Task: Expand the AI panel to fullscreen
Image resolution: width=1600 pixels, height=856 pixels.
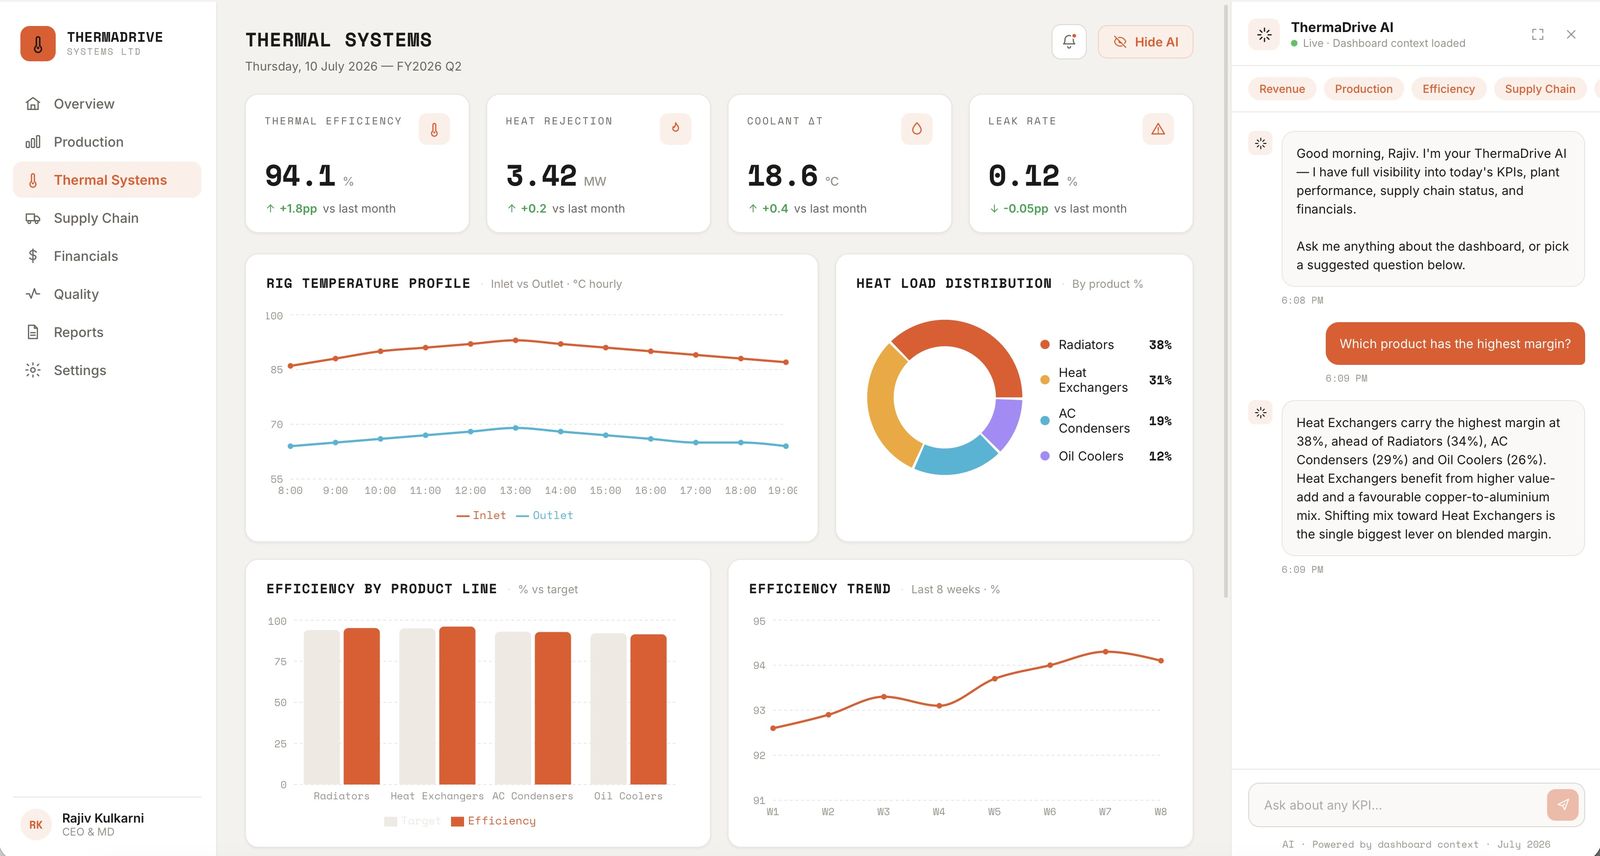Action: pyautogui.click(x=1538, y=34)
